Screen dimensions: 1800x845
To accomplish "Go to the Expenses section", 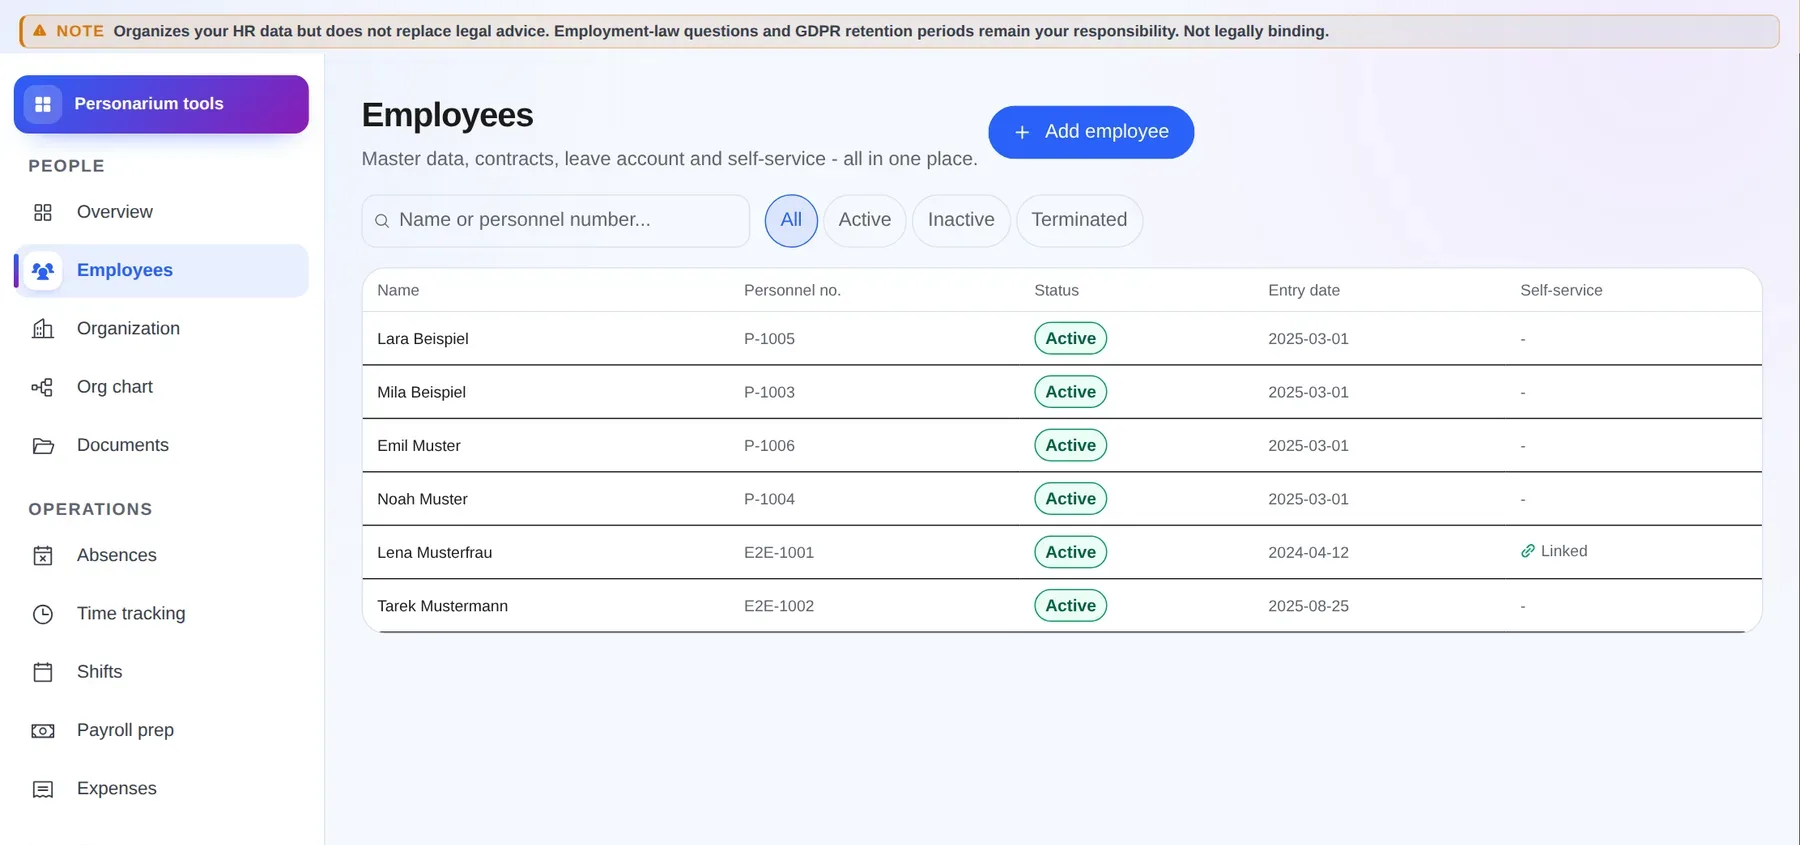I will (x=161, y=789).
